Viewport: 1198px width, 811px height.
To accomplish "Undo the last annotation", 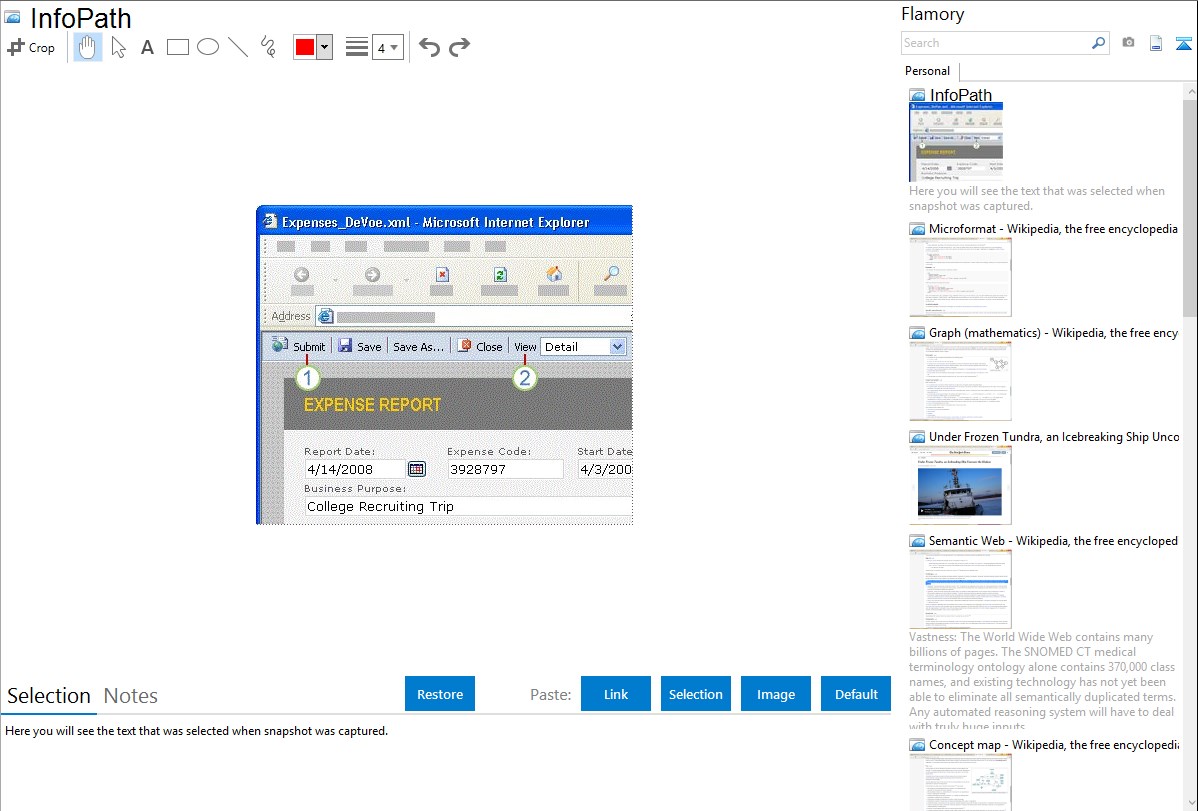I will [x=429, y=47].
